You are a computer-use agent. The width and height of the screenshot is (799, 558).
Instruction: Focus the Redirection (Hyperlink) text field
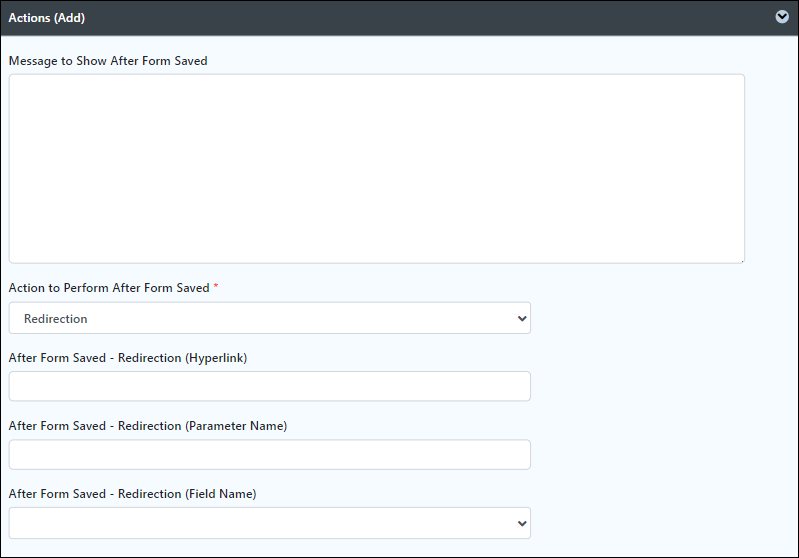[x=270, y=386]
